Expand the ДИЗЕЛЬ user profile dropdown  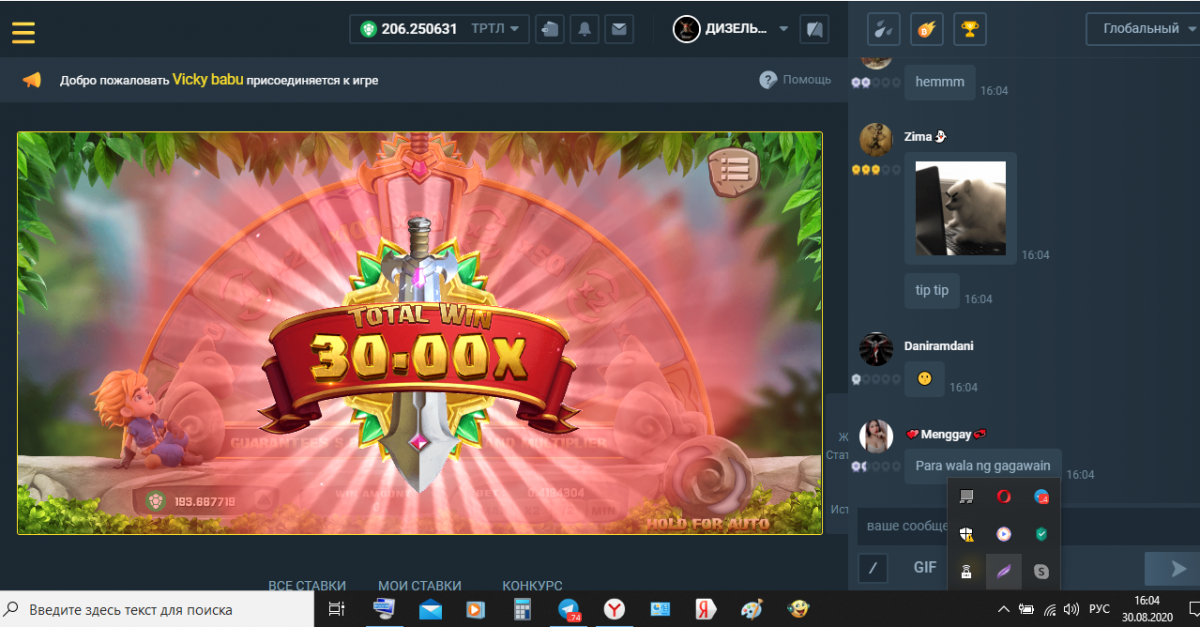(x=735, y=29)
